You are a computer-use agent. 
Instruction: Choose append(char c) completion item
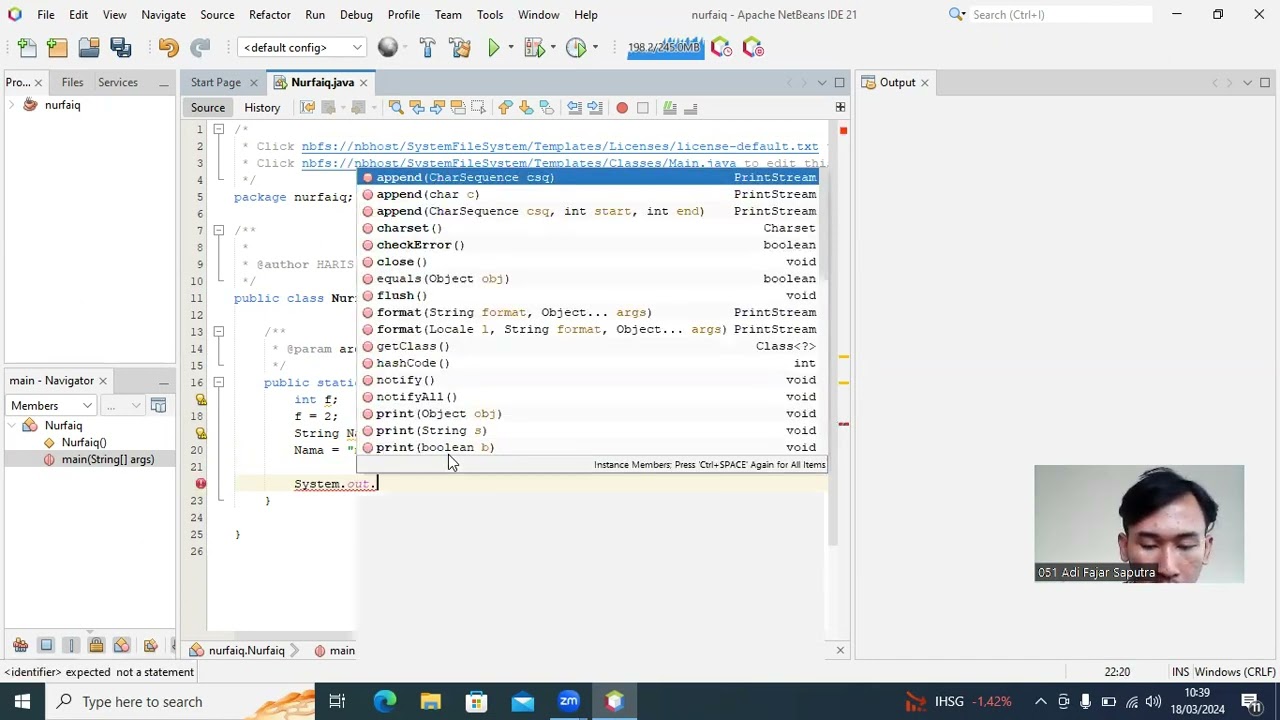point(590,194)
